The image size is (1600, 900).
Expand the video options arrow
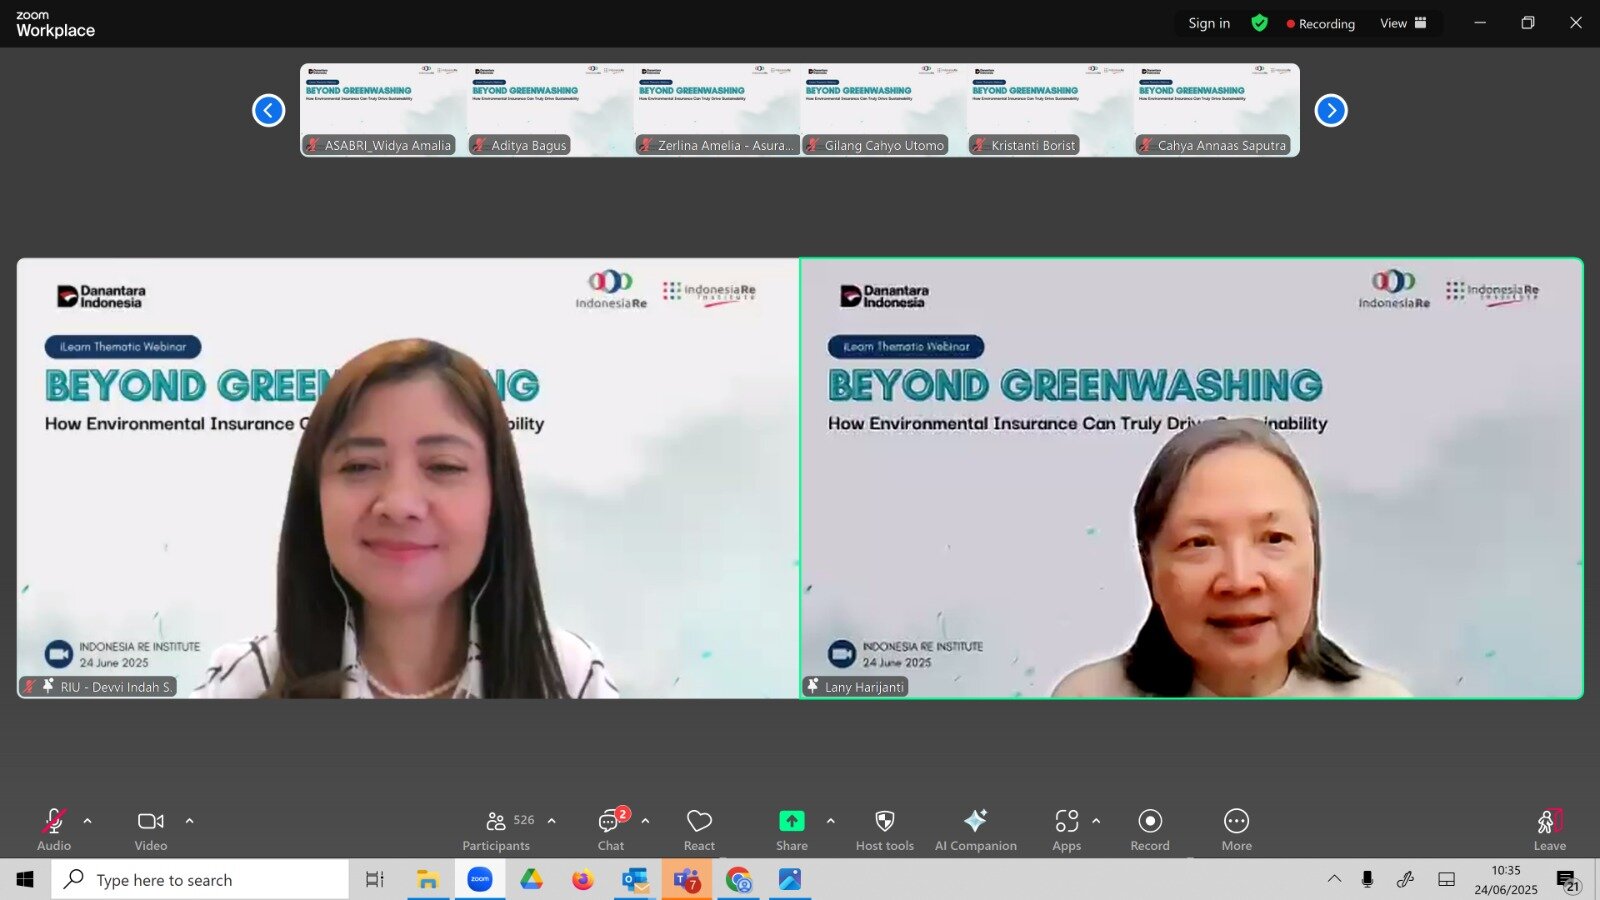pyautogui.click(x=190, y=821)
